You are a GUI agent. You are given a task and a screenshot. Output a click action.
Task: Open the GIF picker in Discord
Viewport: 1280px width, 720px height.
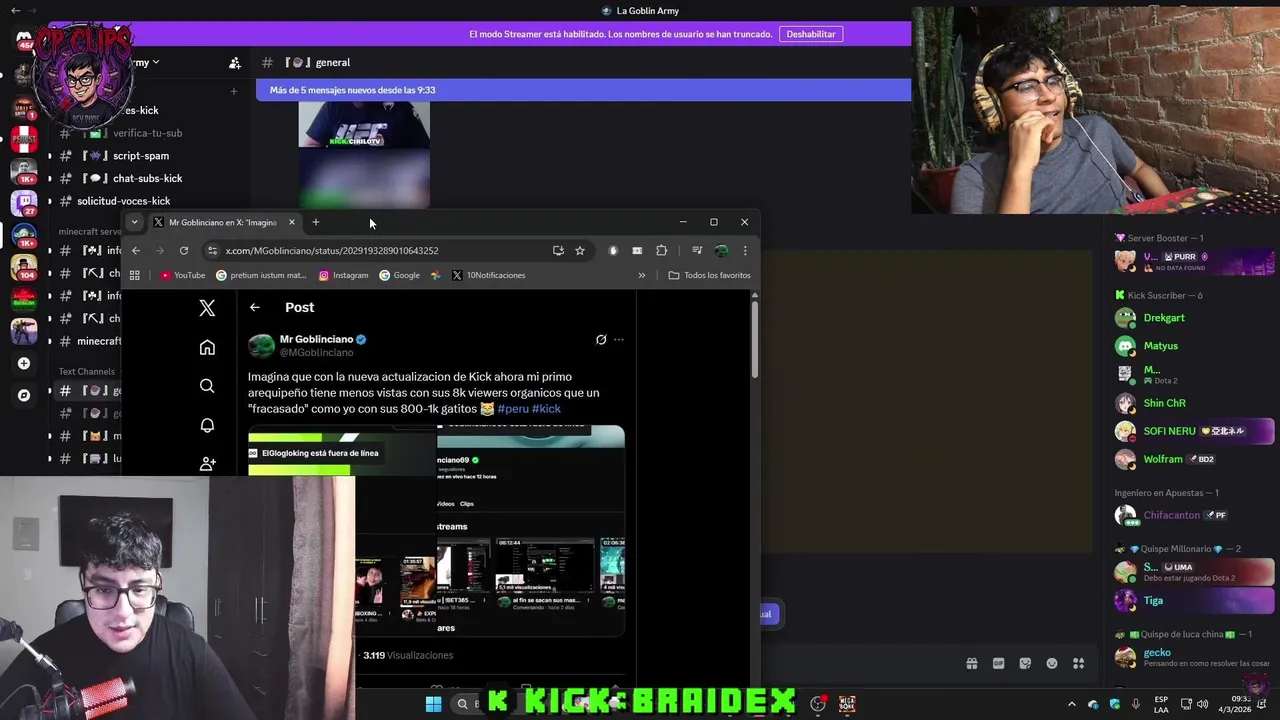(998, 663)
